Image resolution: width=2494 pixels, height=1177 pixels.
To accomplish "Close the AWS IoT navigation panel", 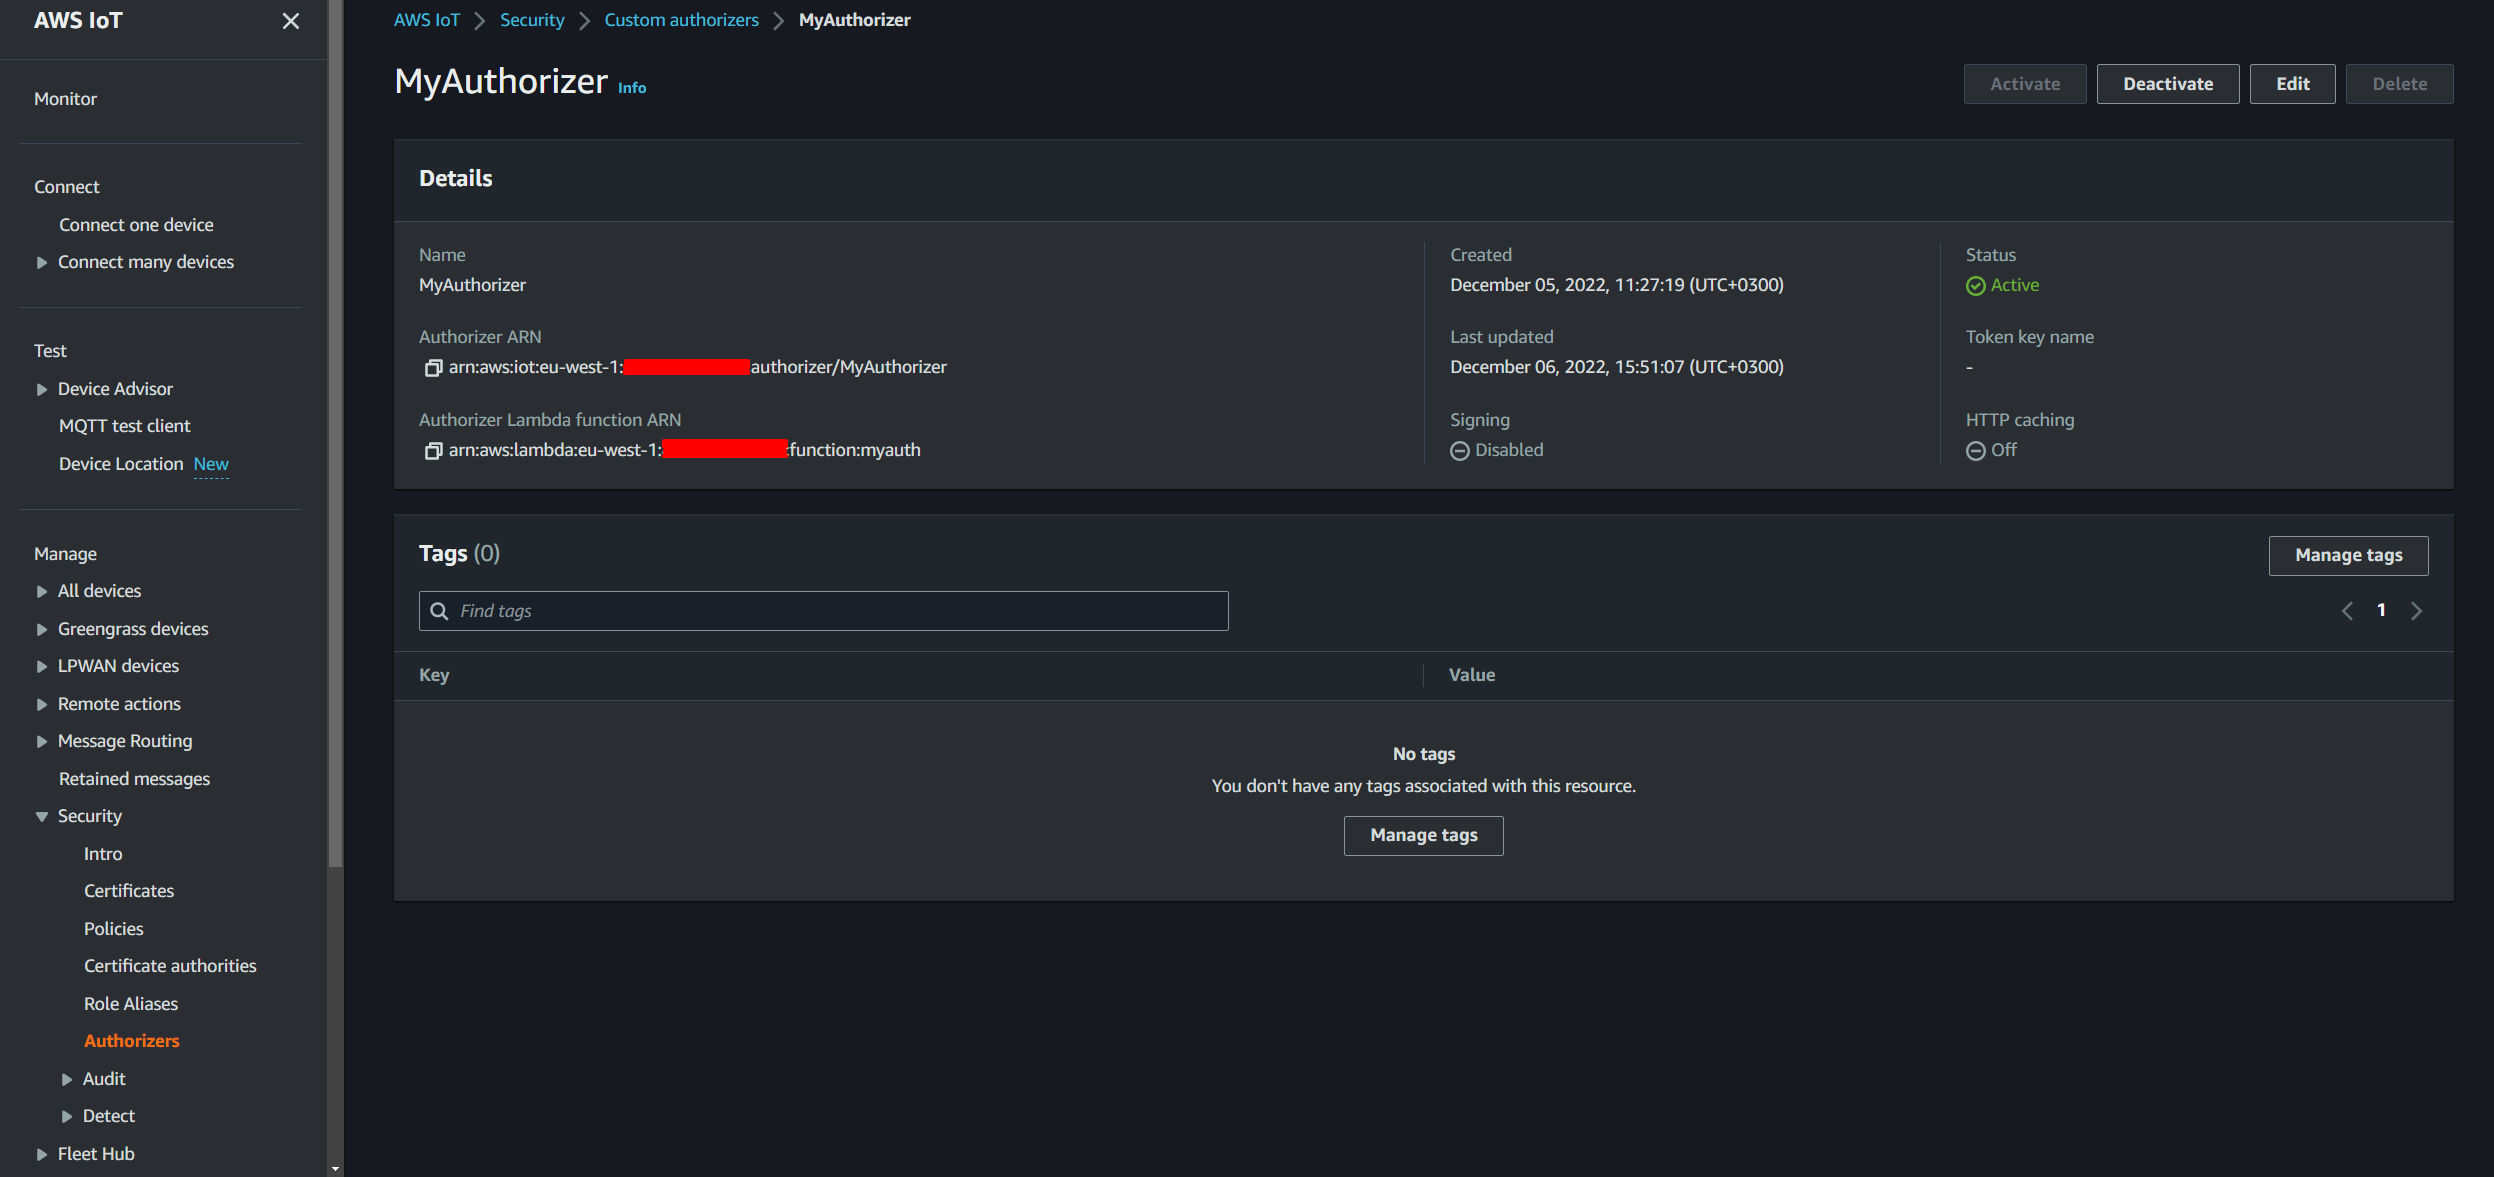I will 290,21.
